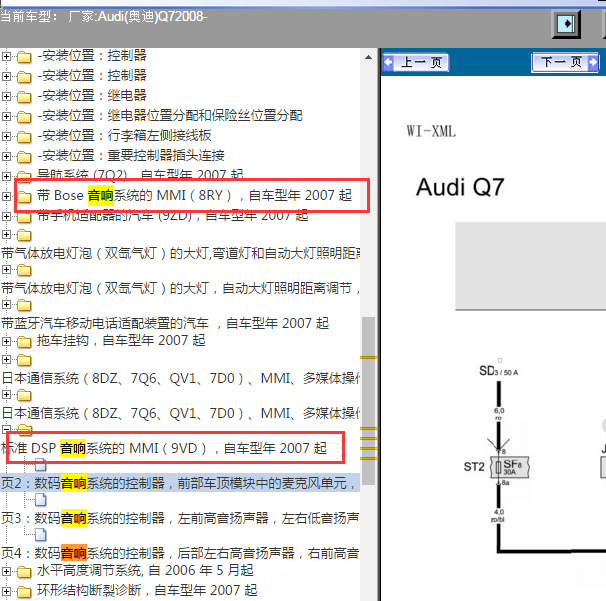This screenshot has height=601, width=606.
Task: Click the arrow button in the top header
Action: pos(566,24)
